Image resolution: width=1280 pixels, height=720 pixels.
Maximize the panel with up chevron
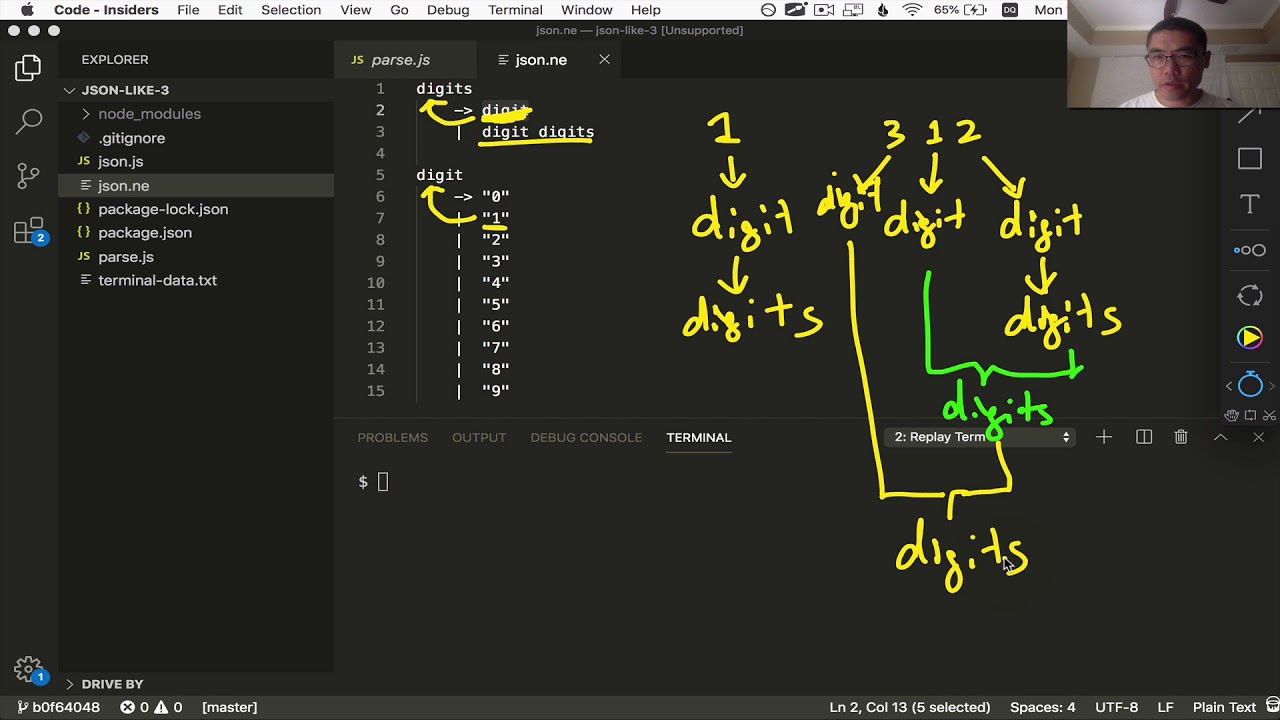[x=1220, y=437]
